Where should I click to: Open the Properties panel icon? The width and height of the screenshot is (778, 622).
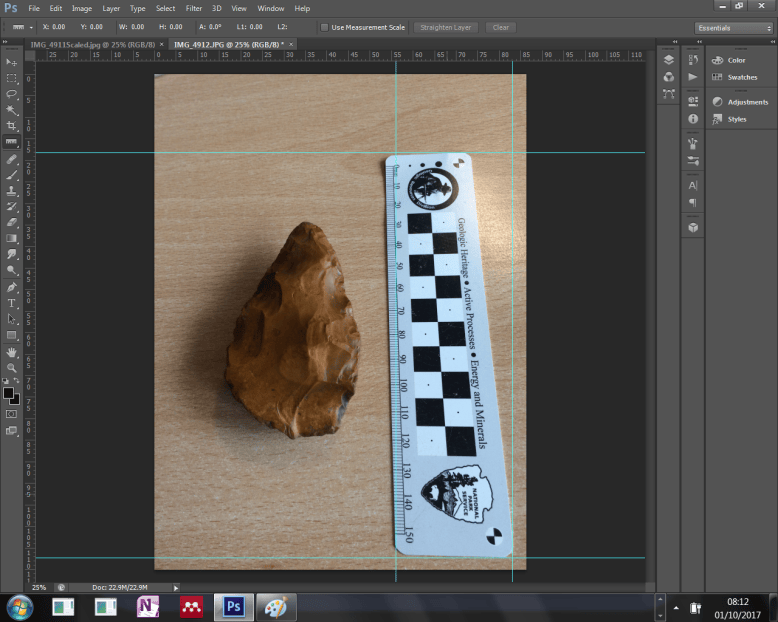693,101
